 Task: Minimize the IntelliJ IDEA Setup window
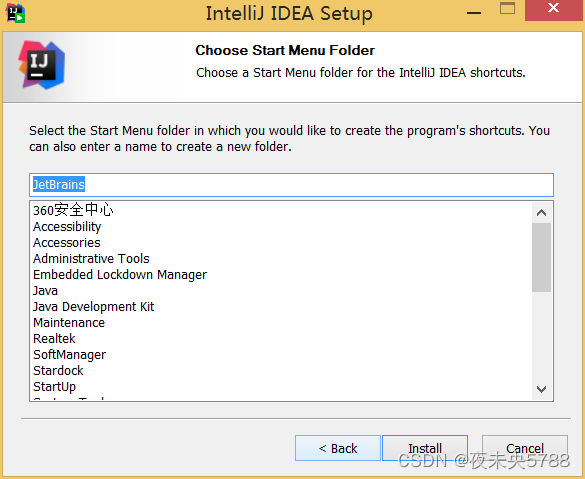coord(474,13)
